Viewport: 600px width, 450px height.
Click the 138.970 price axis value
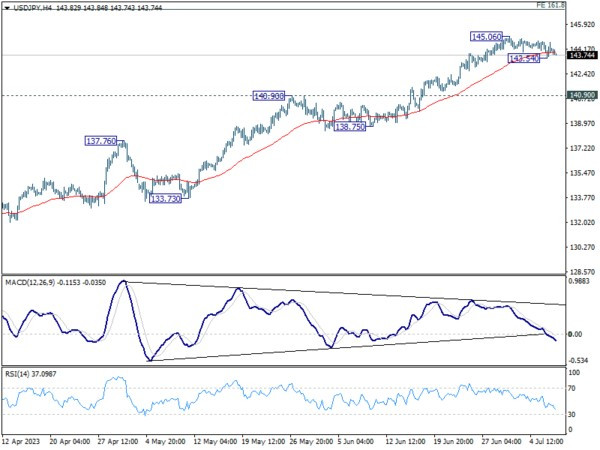582,123
